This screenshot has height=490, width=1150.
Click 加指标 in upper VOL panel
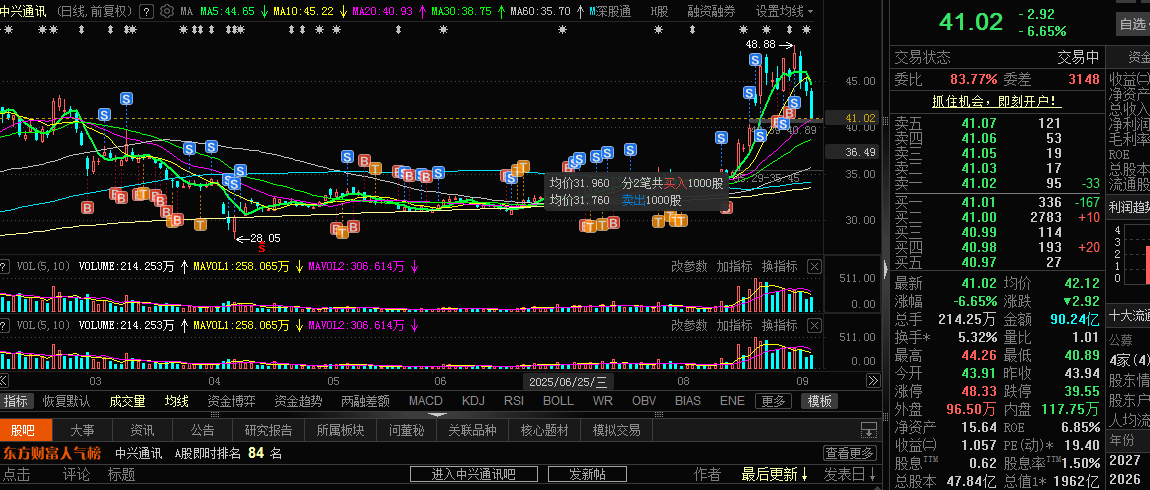(x=735, y=266)
